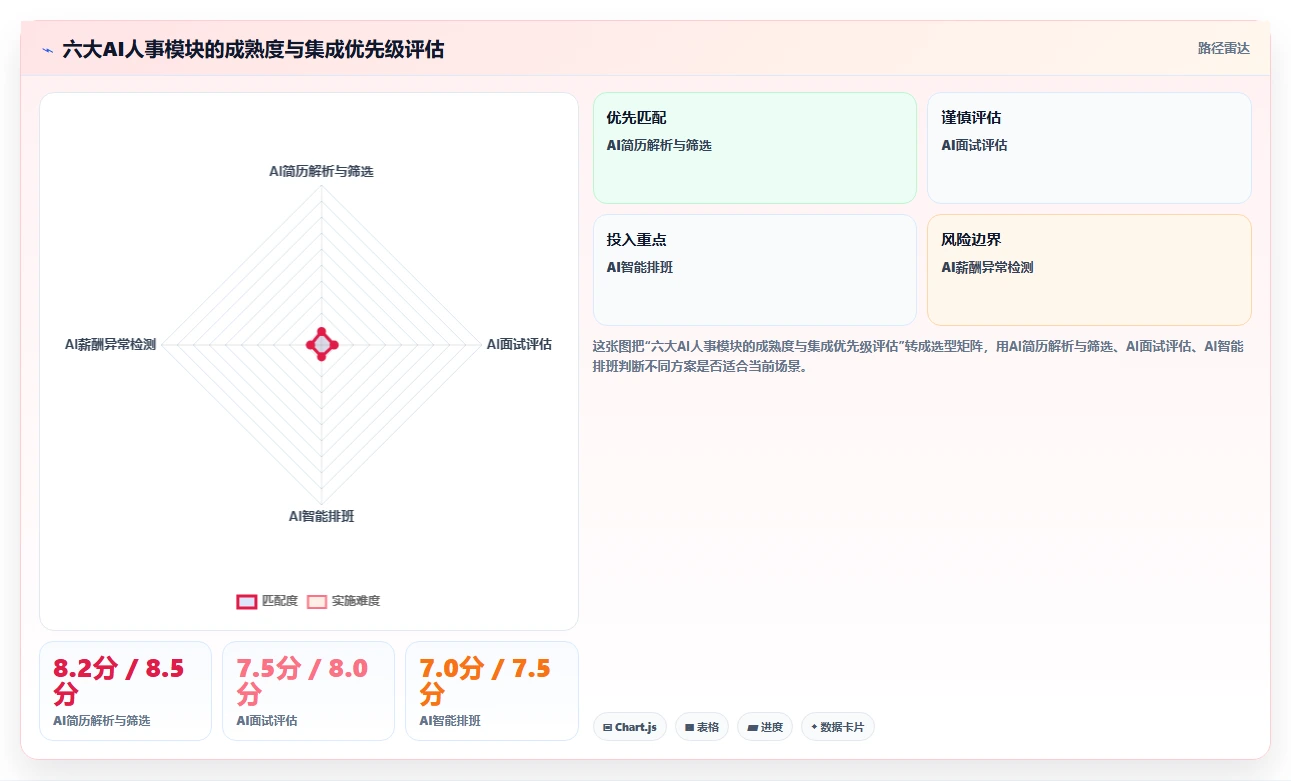1291x781 pixels.
Task: Click the 路径雷达 label in header
Action: pyautogui.click(x=1224, y=48)
